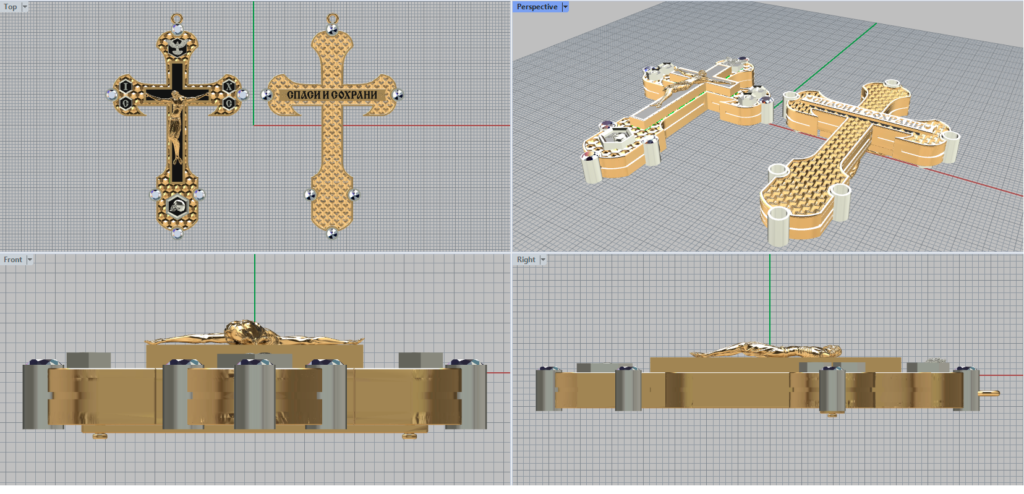The width and height of the screenshot is (1024, 494).
Task: Select the Front viewport title label
Action: coord(13,259)
